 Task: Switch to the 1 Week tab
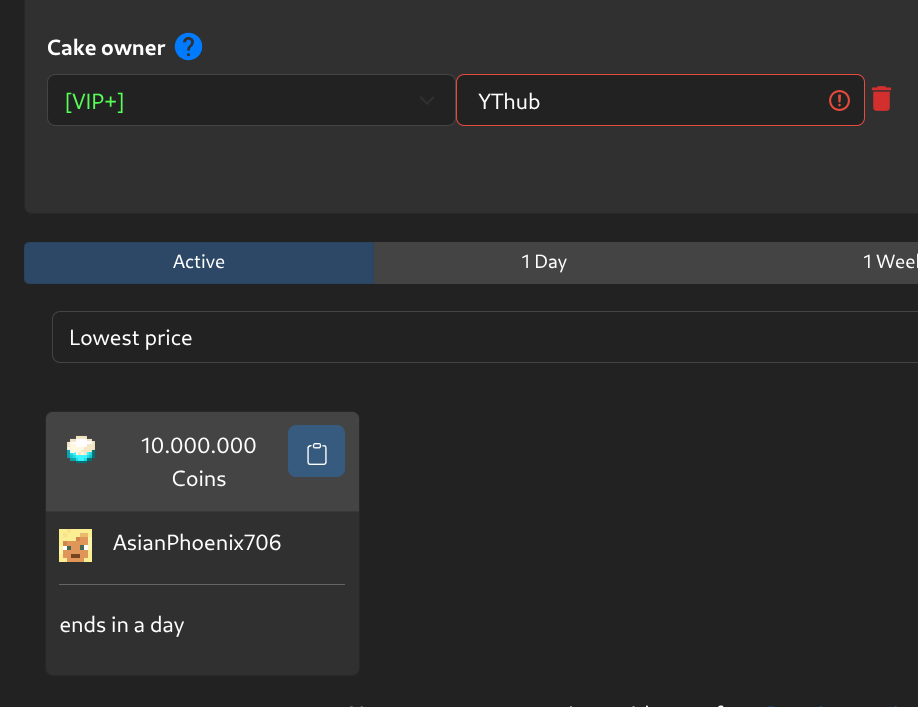[888, 262]
